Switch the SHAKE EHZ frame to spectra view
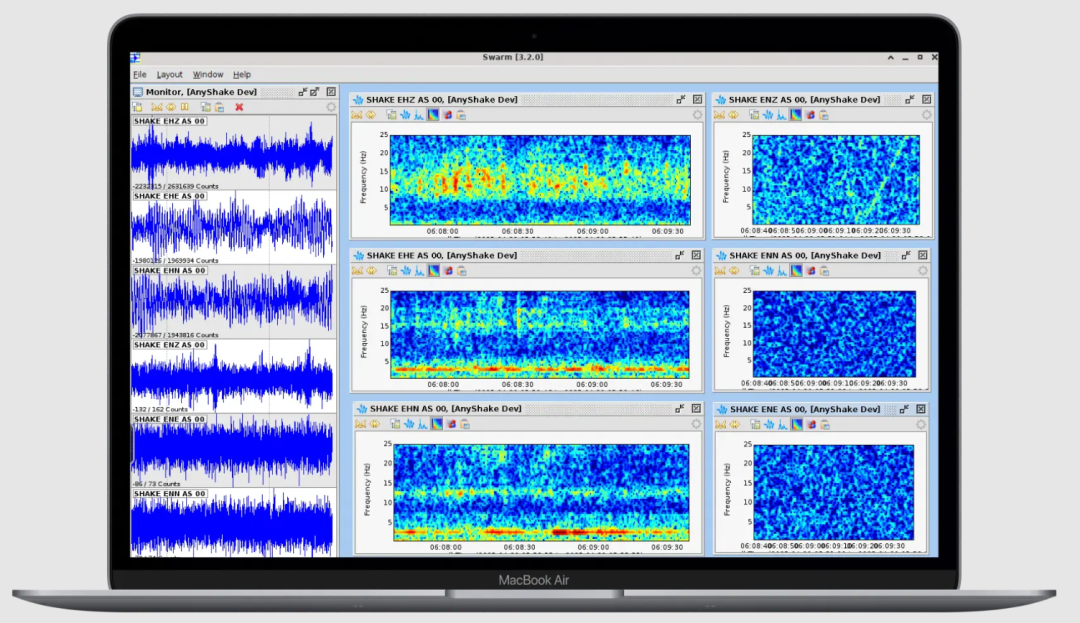Viewport: 1080px width, 623px height. coord(419,115)
